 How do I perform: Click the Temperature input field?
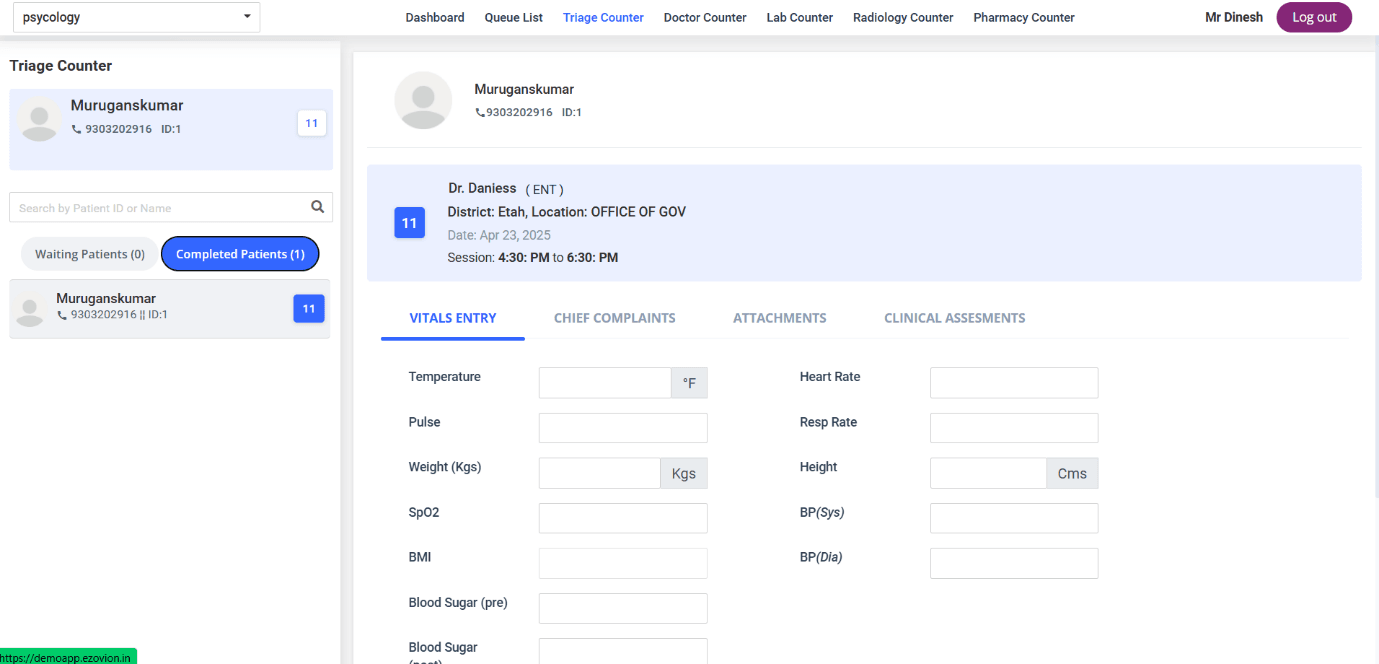pos(604,383)
